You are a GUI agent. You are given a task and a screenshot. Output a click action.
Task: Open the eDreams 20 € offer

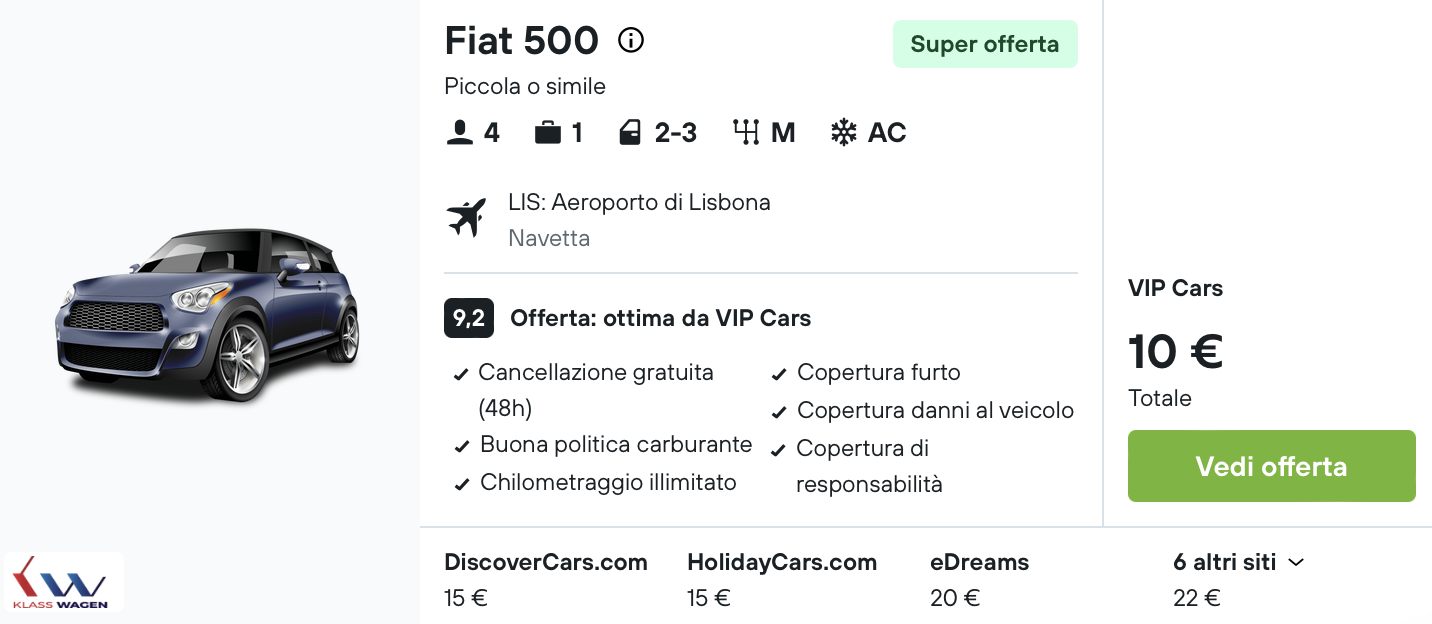coord(979,580)
